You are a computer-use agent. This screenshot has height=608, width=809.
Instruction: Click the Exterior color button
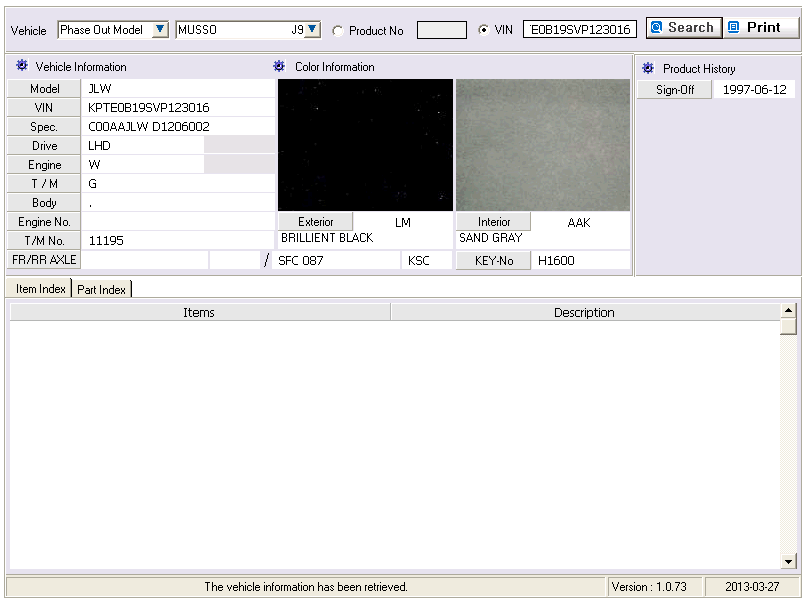(315, 222)
